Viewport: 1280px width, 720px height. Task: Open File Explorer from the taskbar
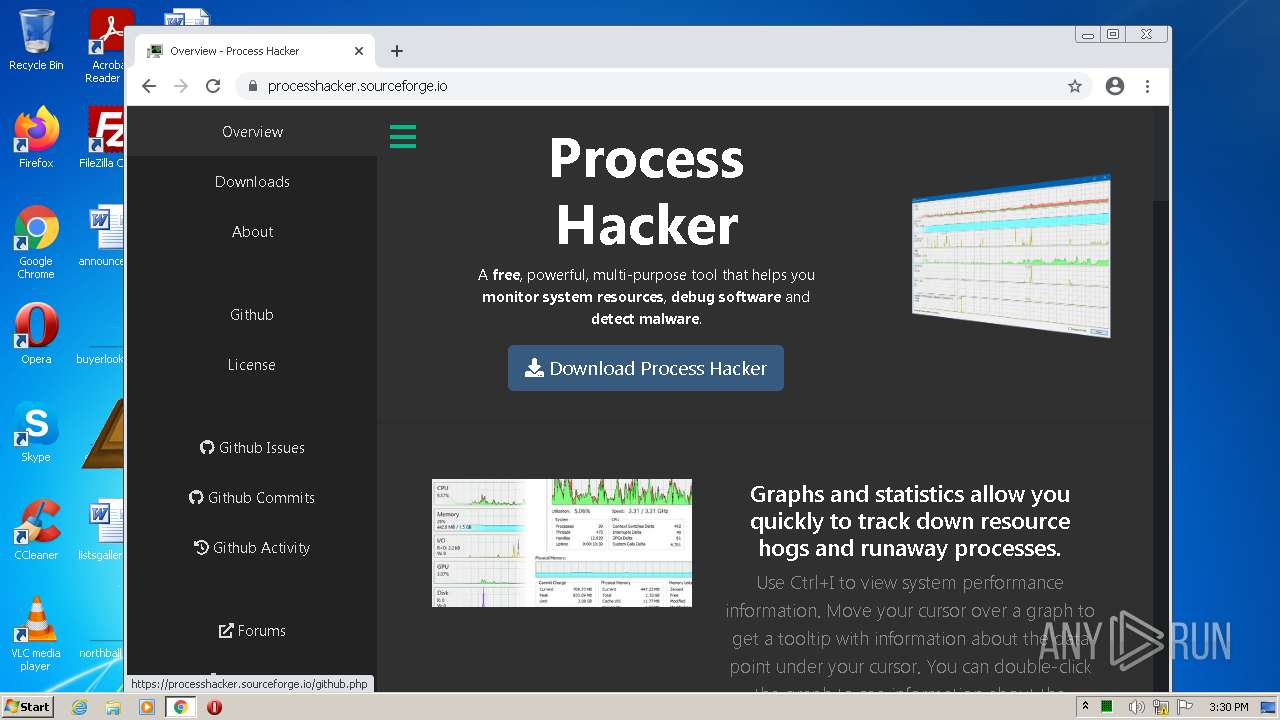(113, 707)
